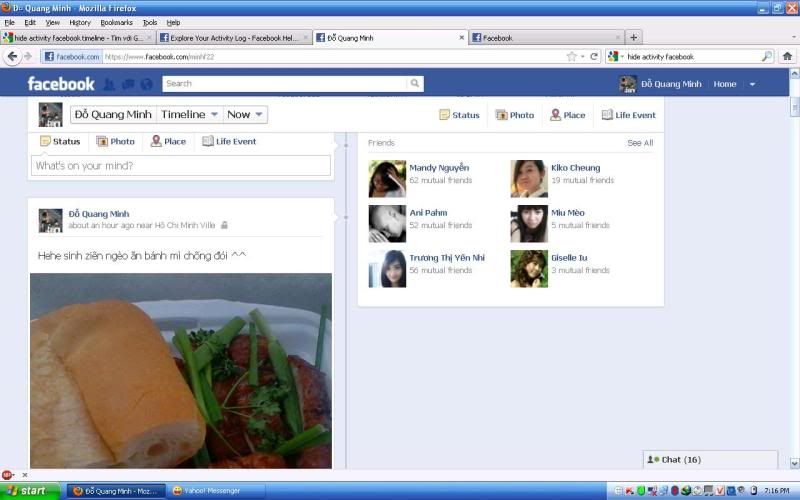Click Place in the sticky timeline header
Viewport: 800px width, 500px height.
point(567,115)
